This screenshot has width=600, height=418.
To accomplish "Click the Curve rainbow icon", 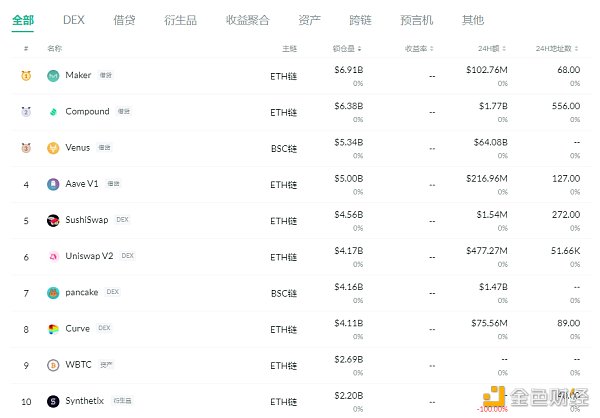I will point(53,328).
